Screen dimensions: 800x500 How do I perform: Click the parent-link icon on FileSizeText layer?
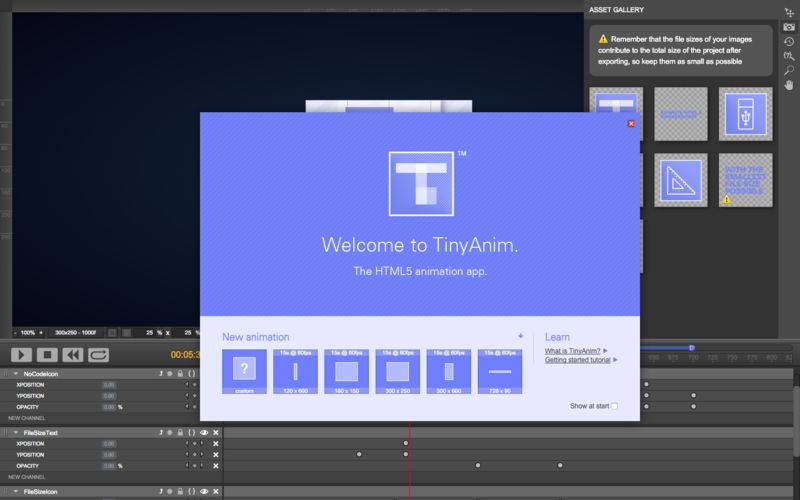pos(161,433)
